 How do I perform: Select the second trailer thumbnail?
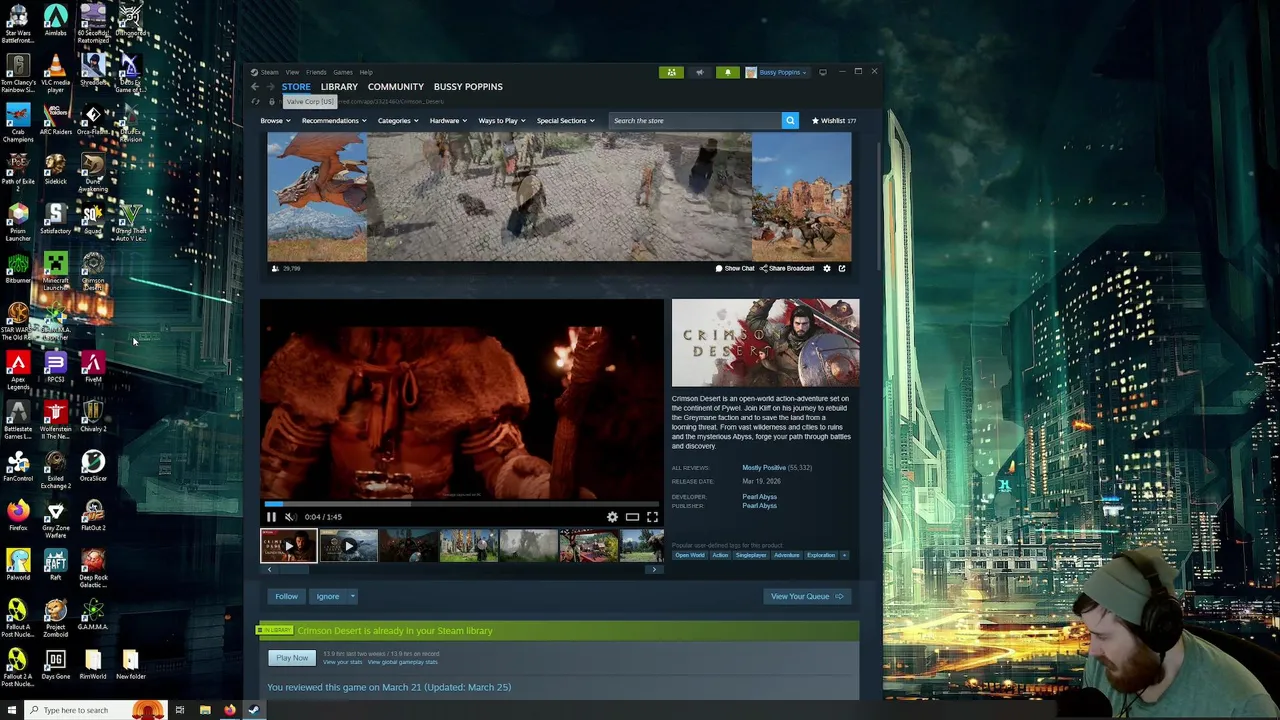[x=349, y=546]
